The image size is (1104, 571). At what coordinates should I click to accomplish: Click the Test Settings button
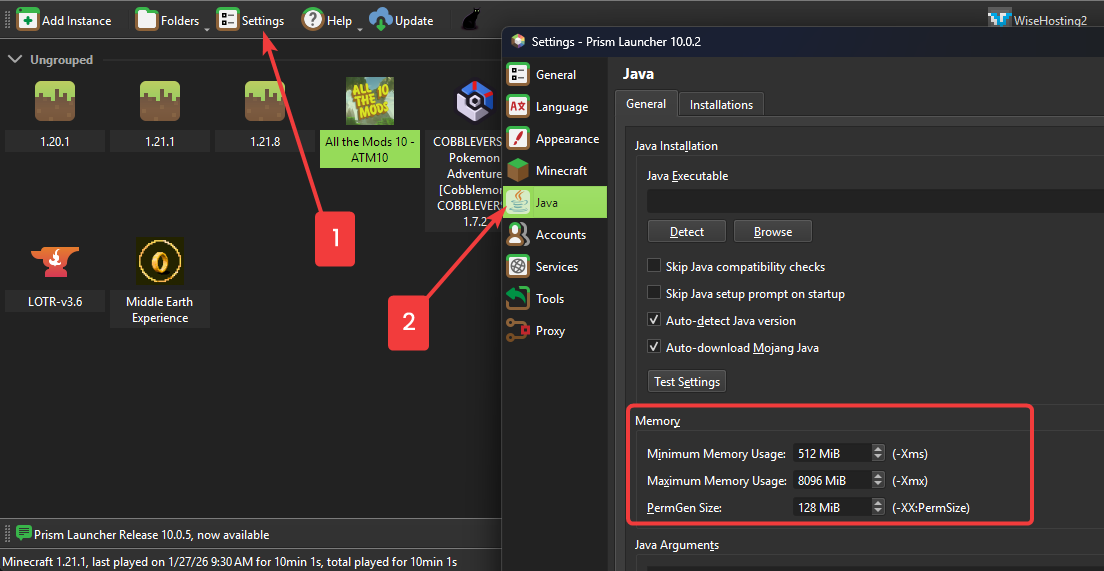coord(686,381)
